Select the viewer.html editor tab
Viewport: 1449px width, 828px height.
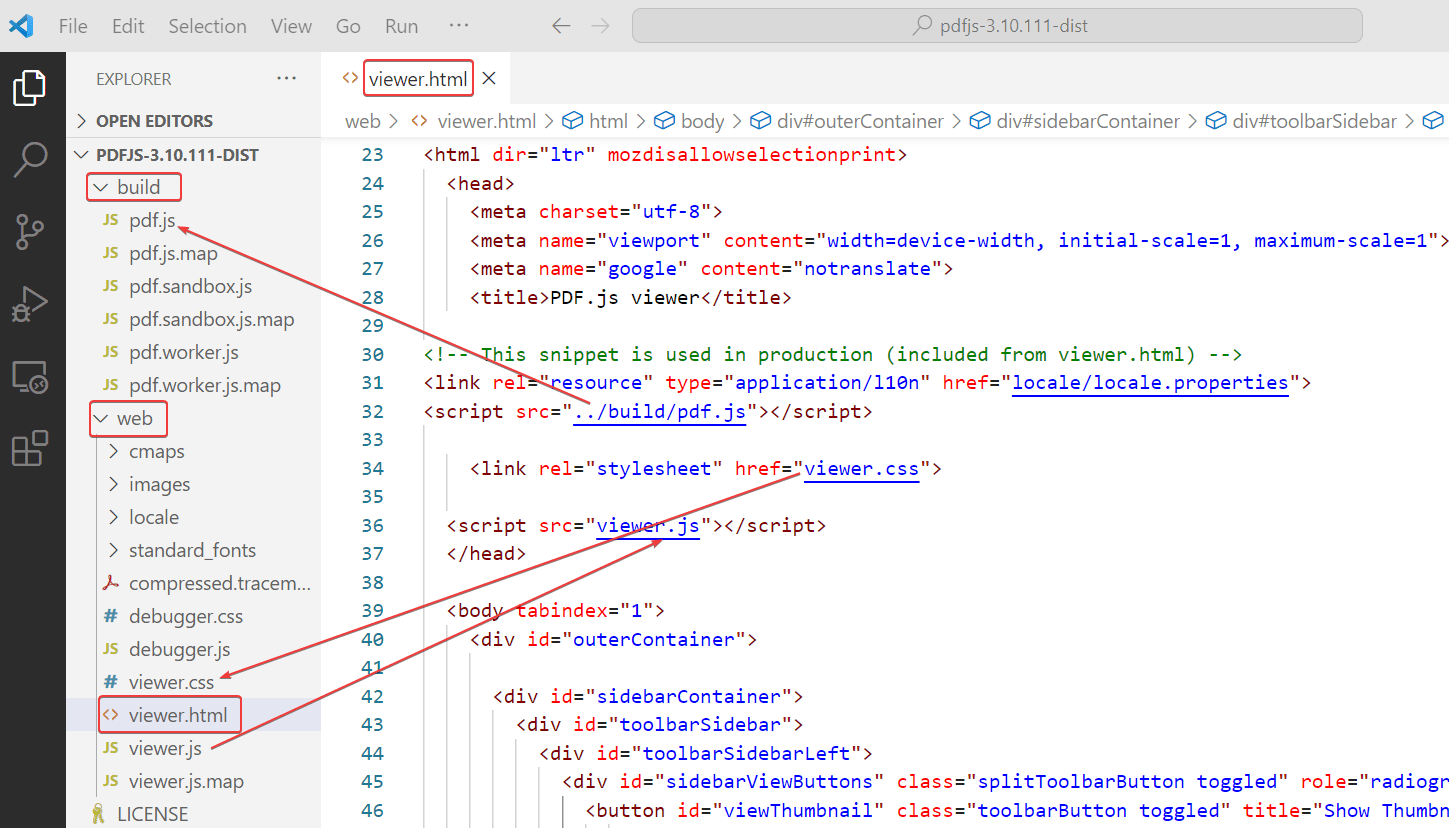point(417,78)
